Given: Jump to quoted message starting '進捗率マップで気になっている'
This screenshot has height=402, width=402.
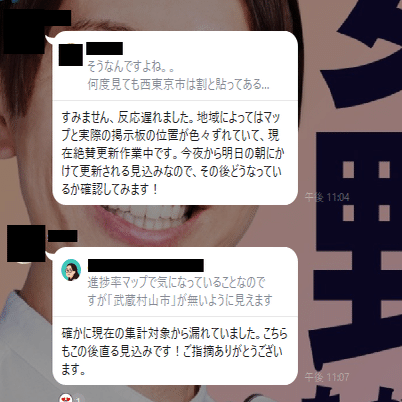Looking at the screenshot, I should (x=176, y=283).
